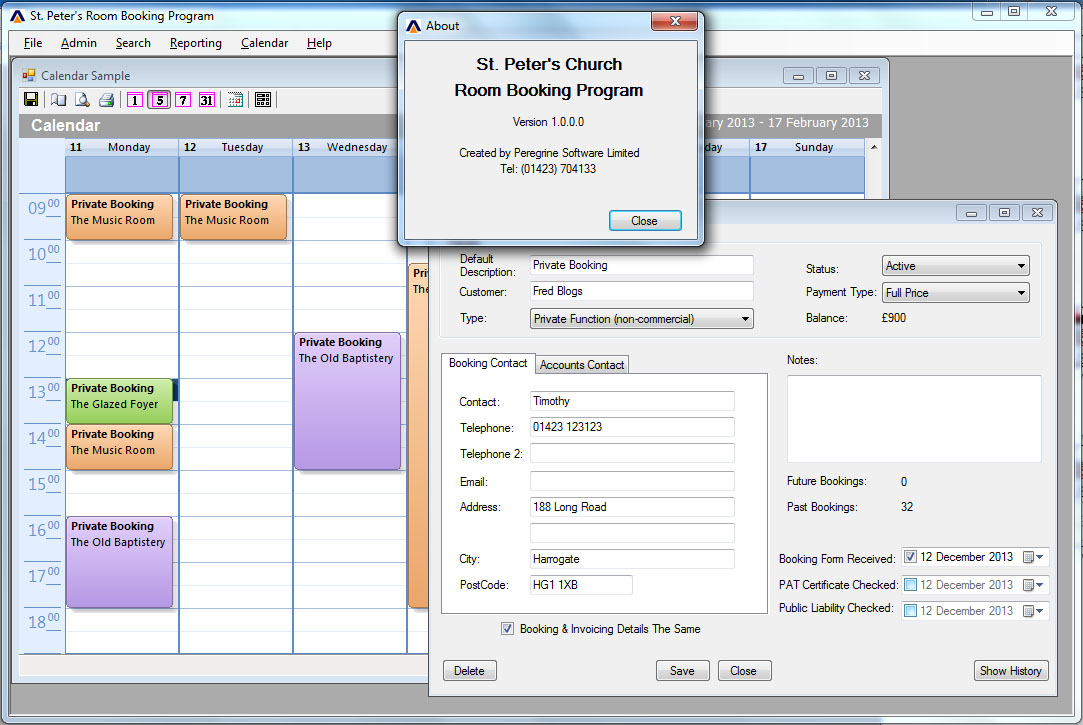The width and height of the screenshot is (1083, 725).
Task: Select Monday 09:00 Music Room booking
Action: pos(119,217)
